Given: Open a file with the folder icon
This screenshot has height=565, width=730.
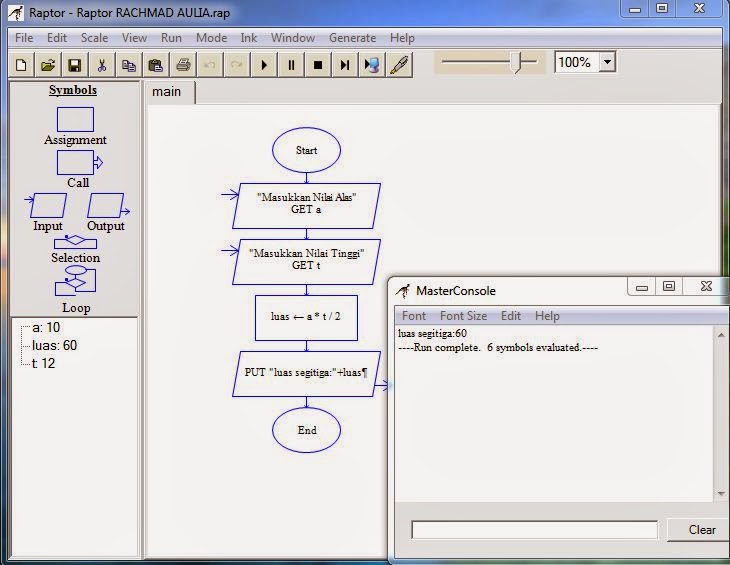Looking at the screenshot, I should click(x=48, y=65).
